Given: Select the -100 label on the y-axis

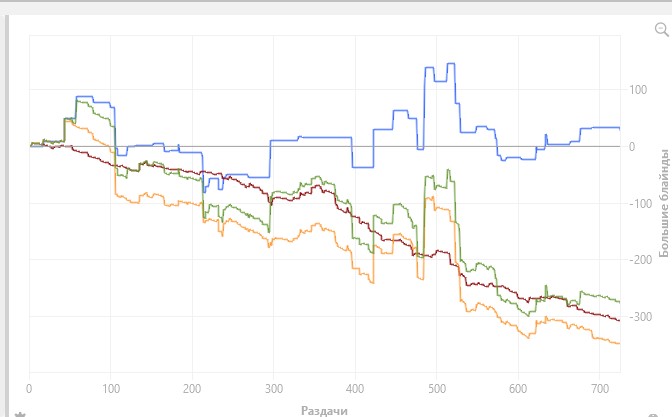Looking at the screenshot, I should tap(640, 204).
